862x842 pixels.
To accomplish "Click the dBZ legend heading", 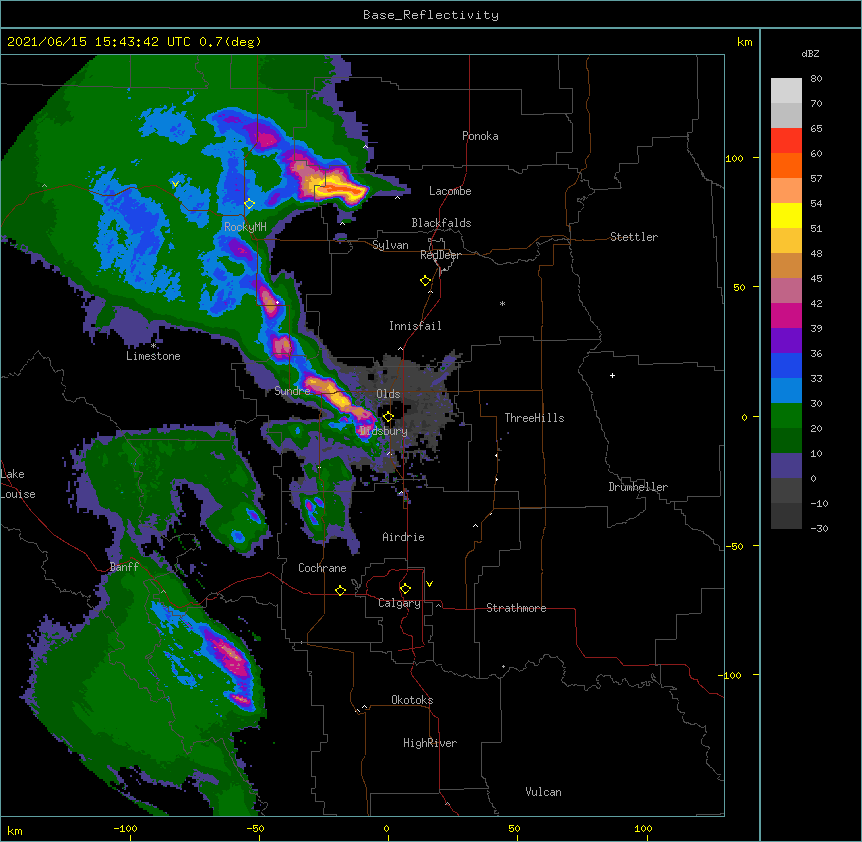I will (810, 53).
